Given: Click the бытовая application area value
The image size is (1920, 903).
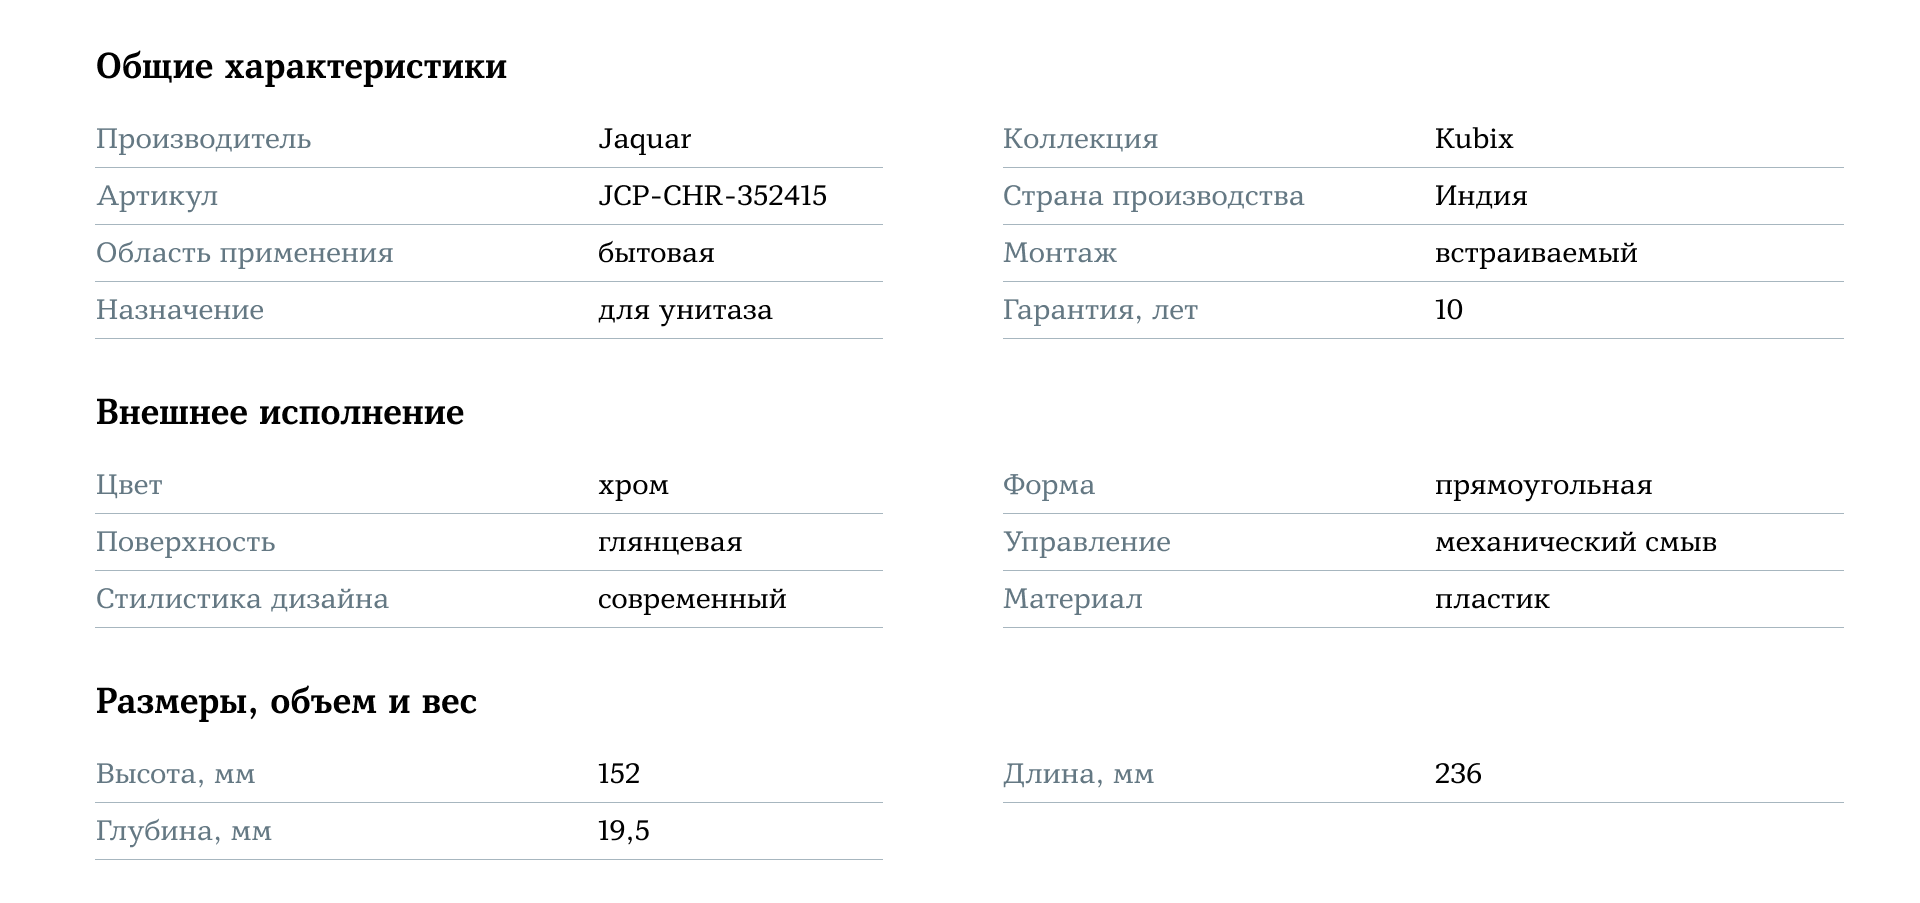Looking at the screenshot, I should click(x=656, y=253).
